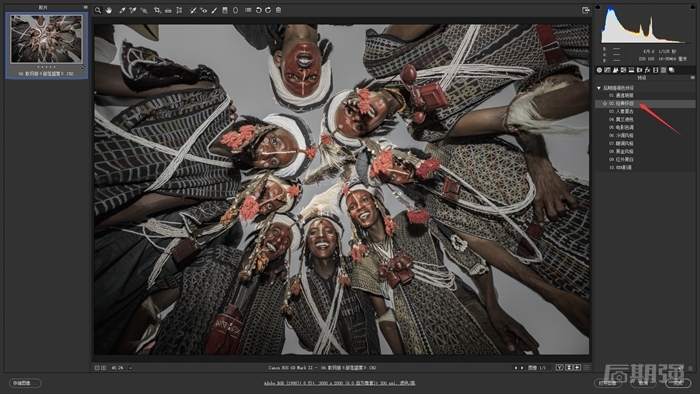Toggle full screen mode icon
This screenshot has width=700, height=394.
[x=586, y=10]
